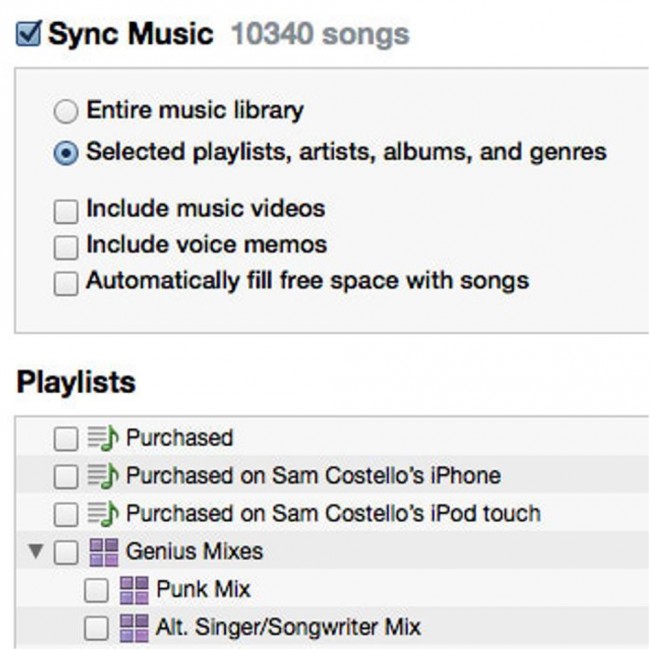Check Alt. Singer/Songwriter Mix checkbox
The height and width of the screenshot is (650, 650).
[x=96, y=628]
